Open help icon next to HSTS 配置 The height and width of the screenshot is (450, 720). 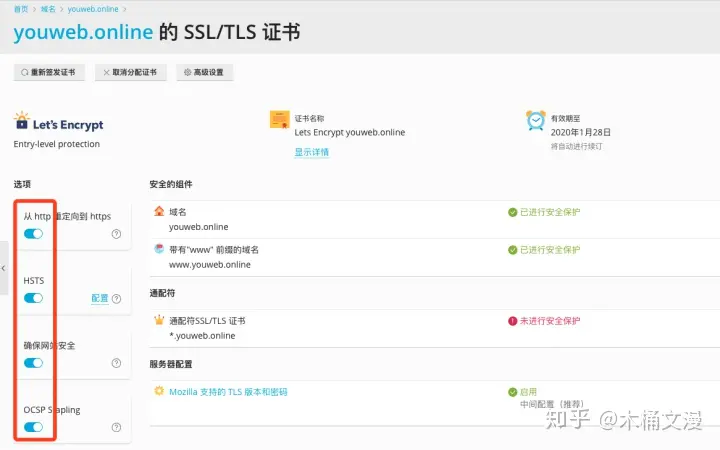[117, 298]
